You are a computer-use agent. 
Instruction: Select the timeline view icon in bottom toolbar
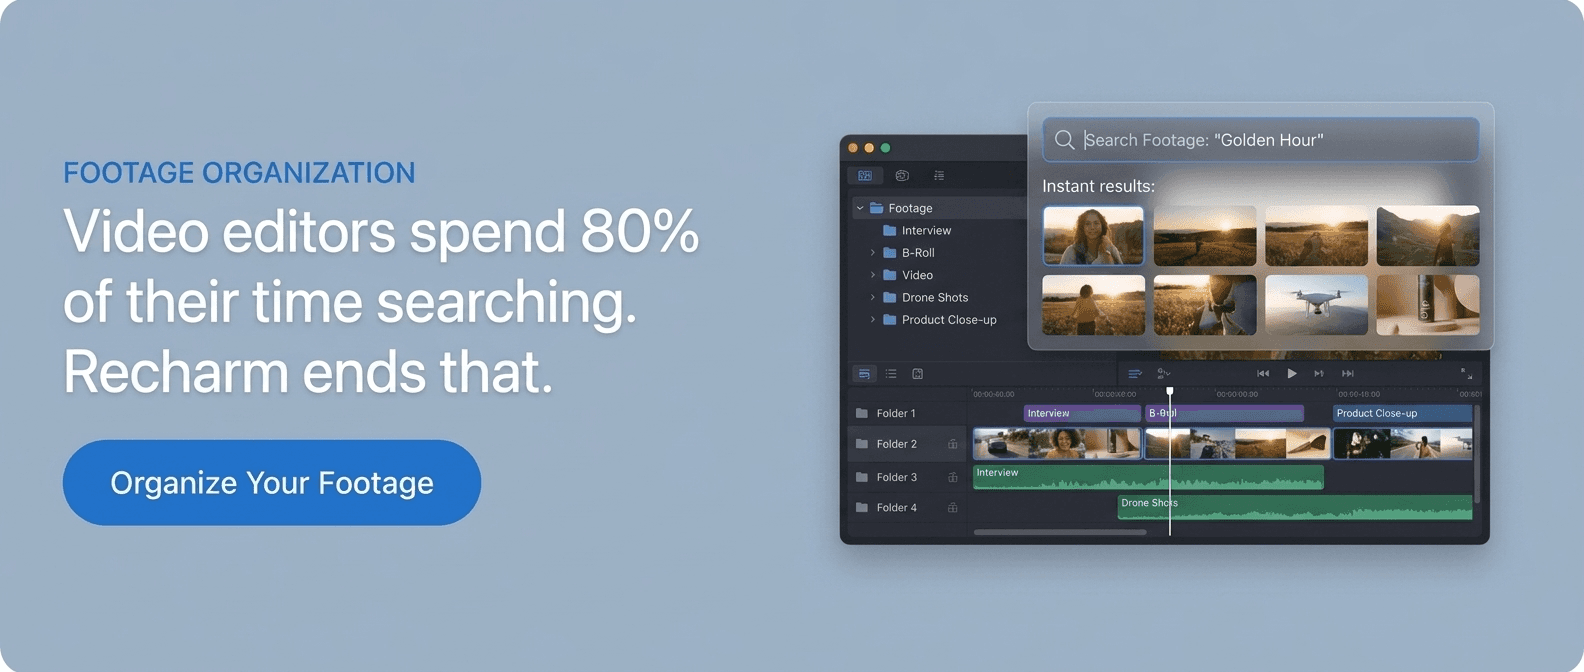pos(864,374)
